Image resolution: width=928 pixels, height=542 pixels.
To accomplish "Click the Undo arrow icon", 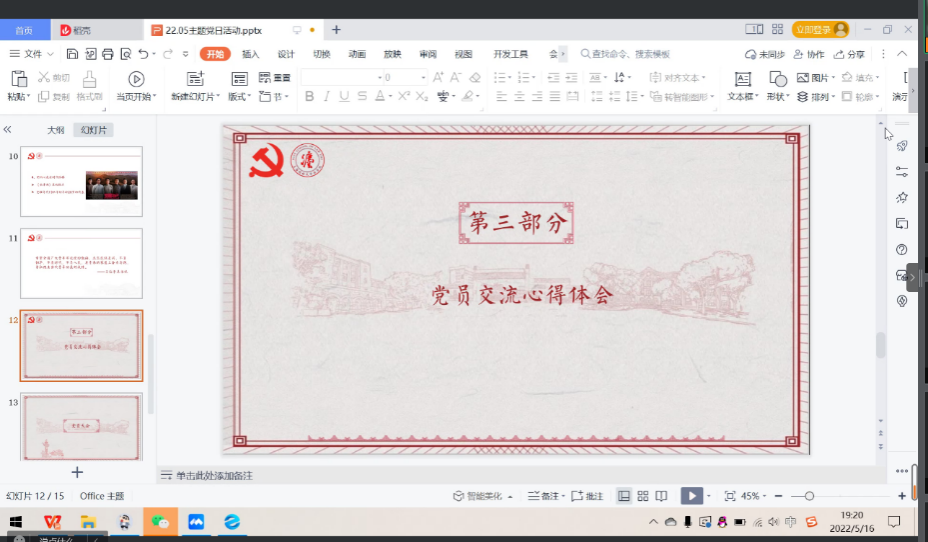I will [x=144, y=54].
